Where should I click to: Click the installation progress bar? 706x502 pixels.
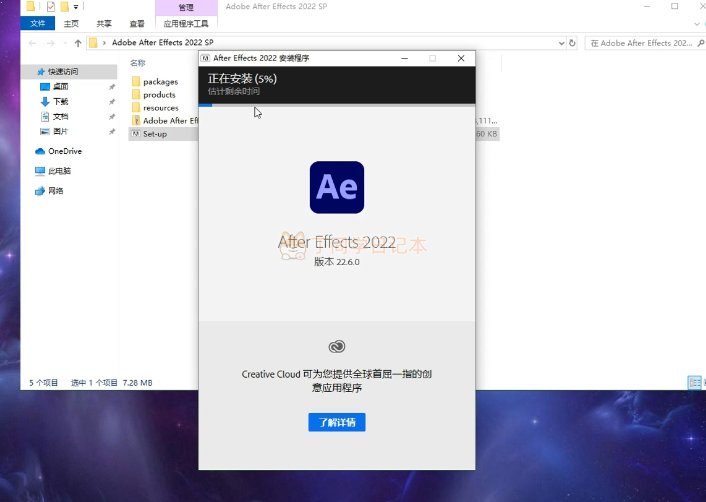coord(336,104)
